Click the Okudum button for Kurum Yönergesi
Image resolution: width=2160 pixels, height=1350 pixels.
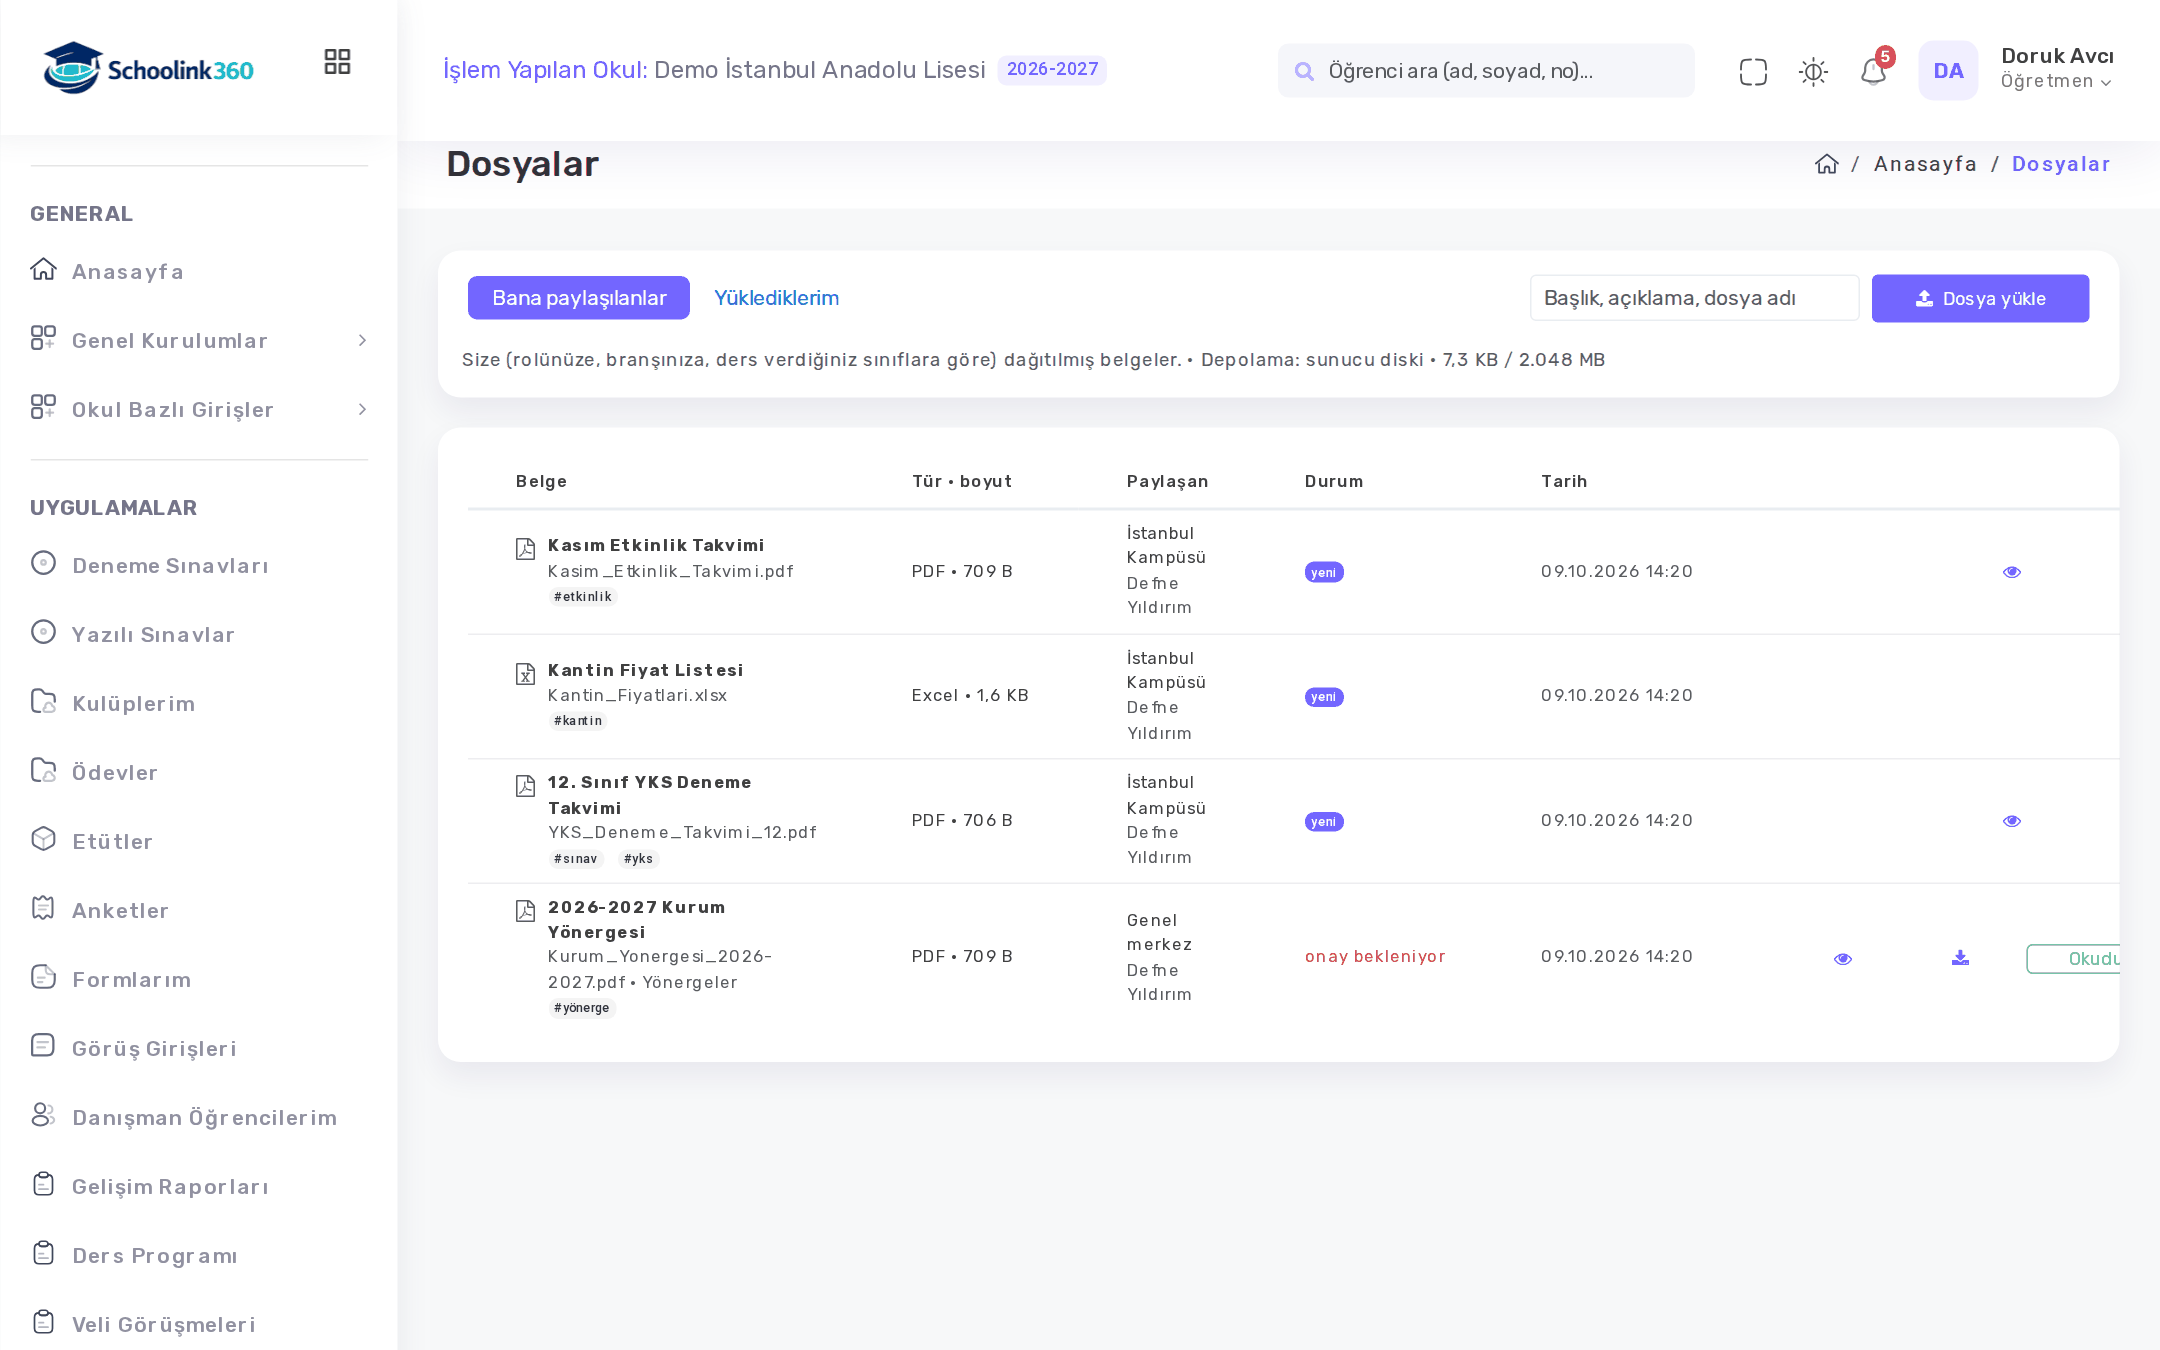coord(2074,959)
